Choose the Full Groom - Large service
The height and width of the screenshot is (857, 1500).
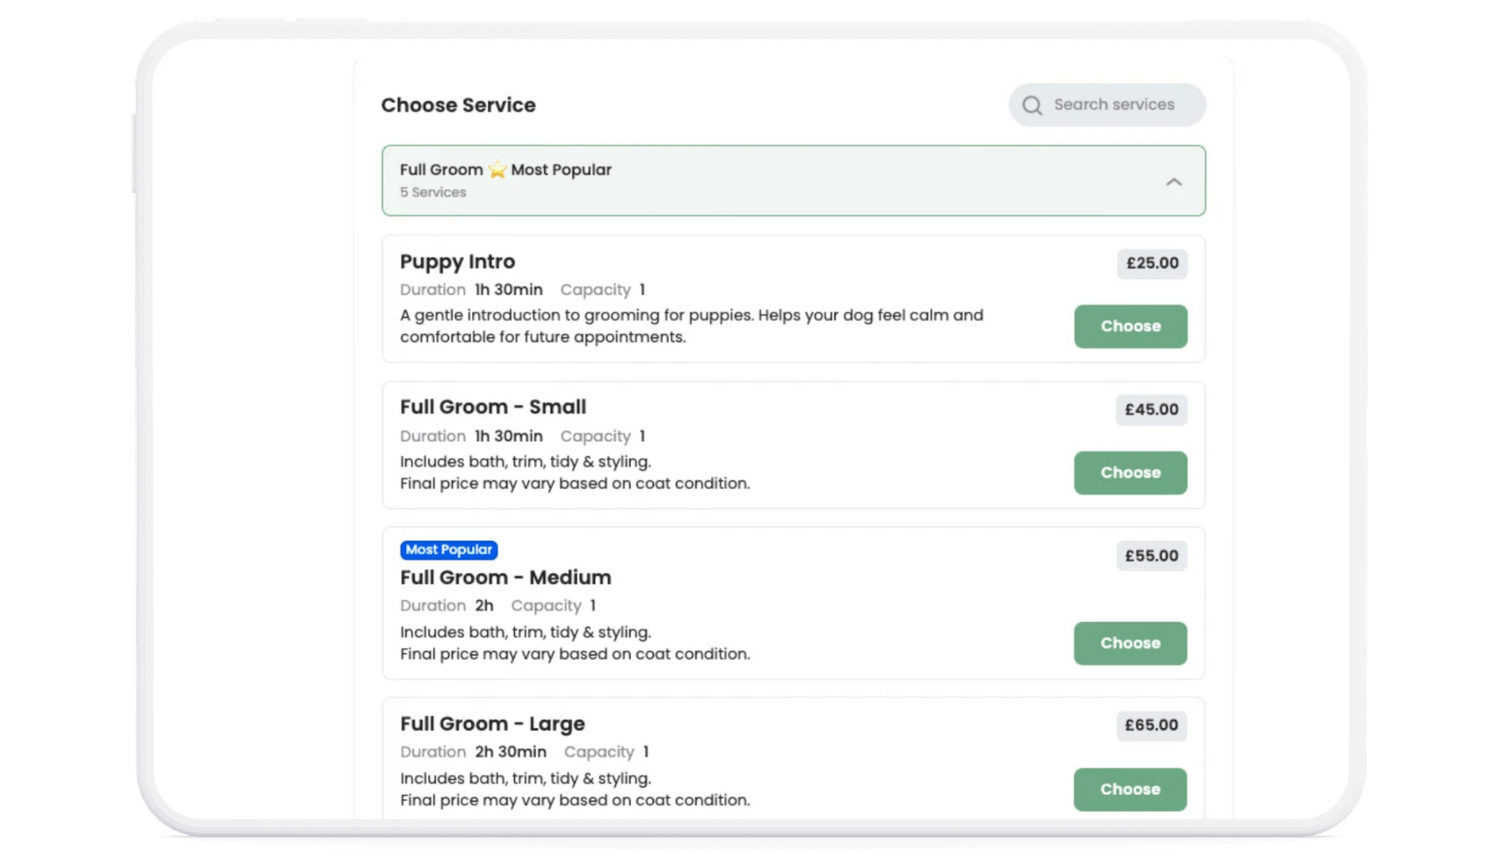pyautogui.click(x=1131, y=789)
